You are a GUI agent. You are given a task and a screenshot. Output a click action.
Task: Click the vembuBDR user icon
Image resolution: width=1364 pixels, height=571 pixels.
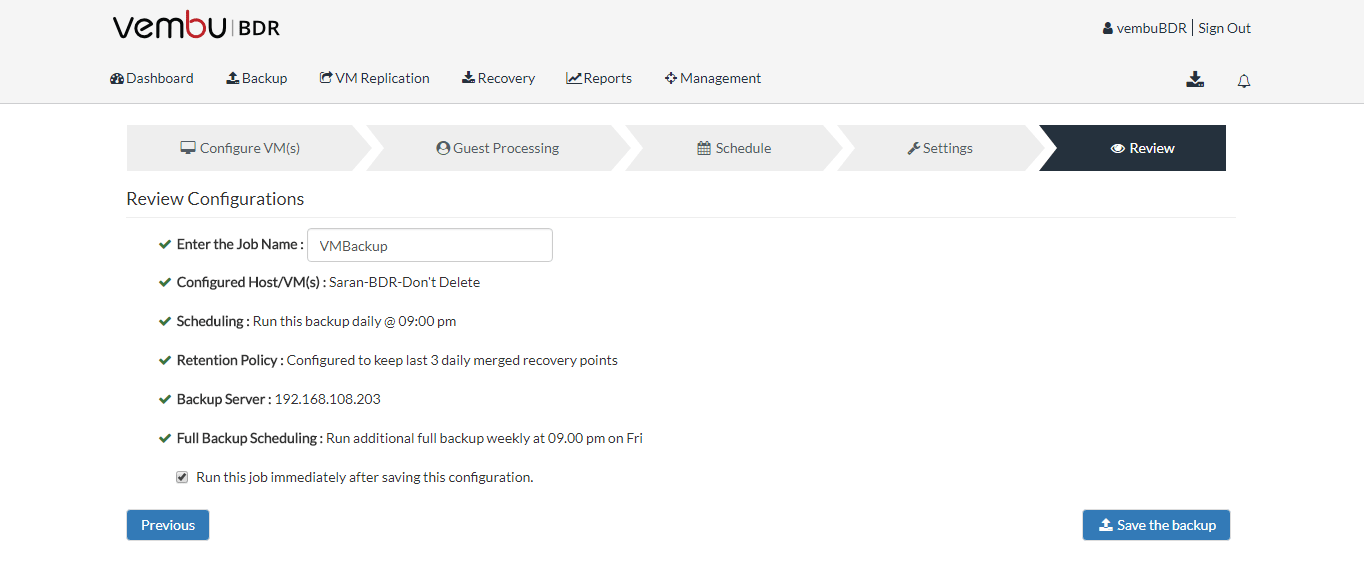point(1108,28)
